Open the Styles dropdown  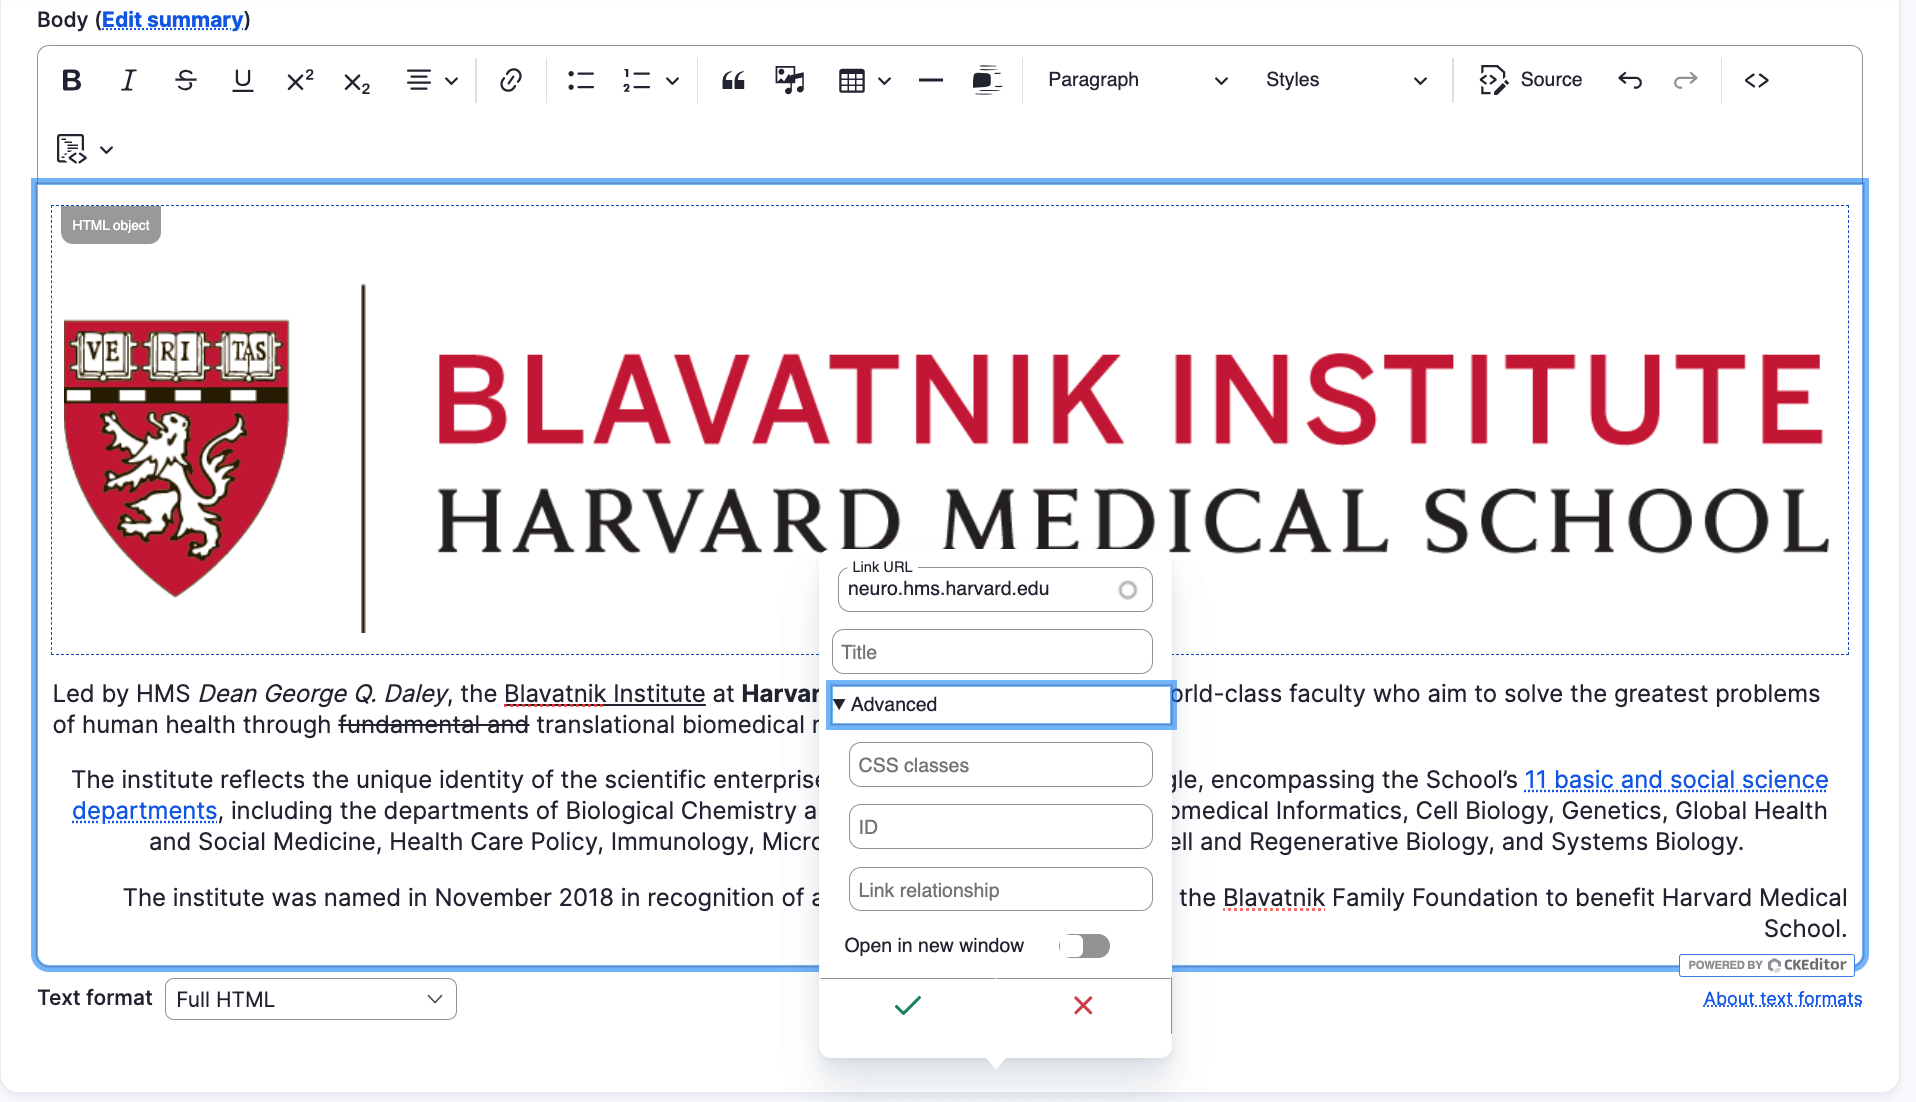pos(1346,80)
